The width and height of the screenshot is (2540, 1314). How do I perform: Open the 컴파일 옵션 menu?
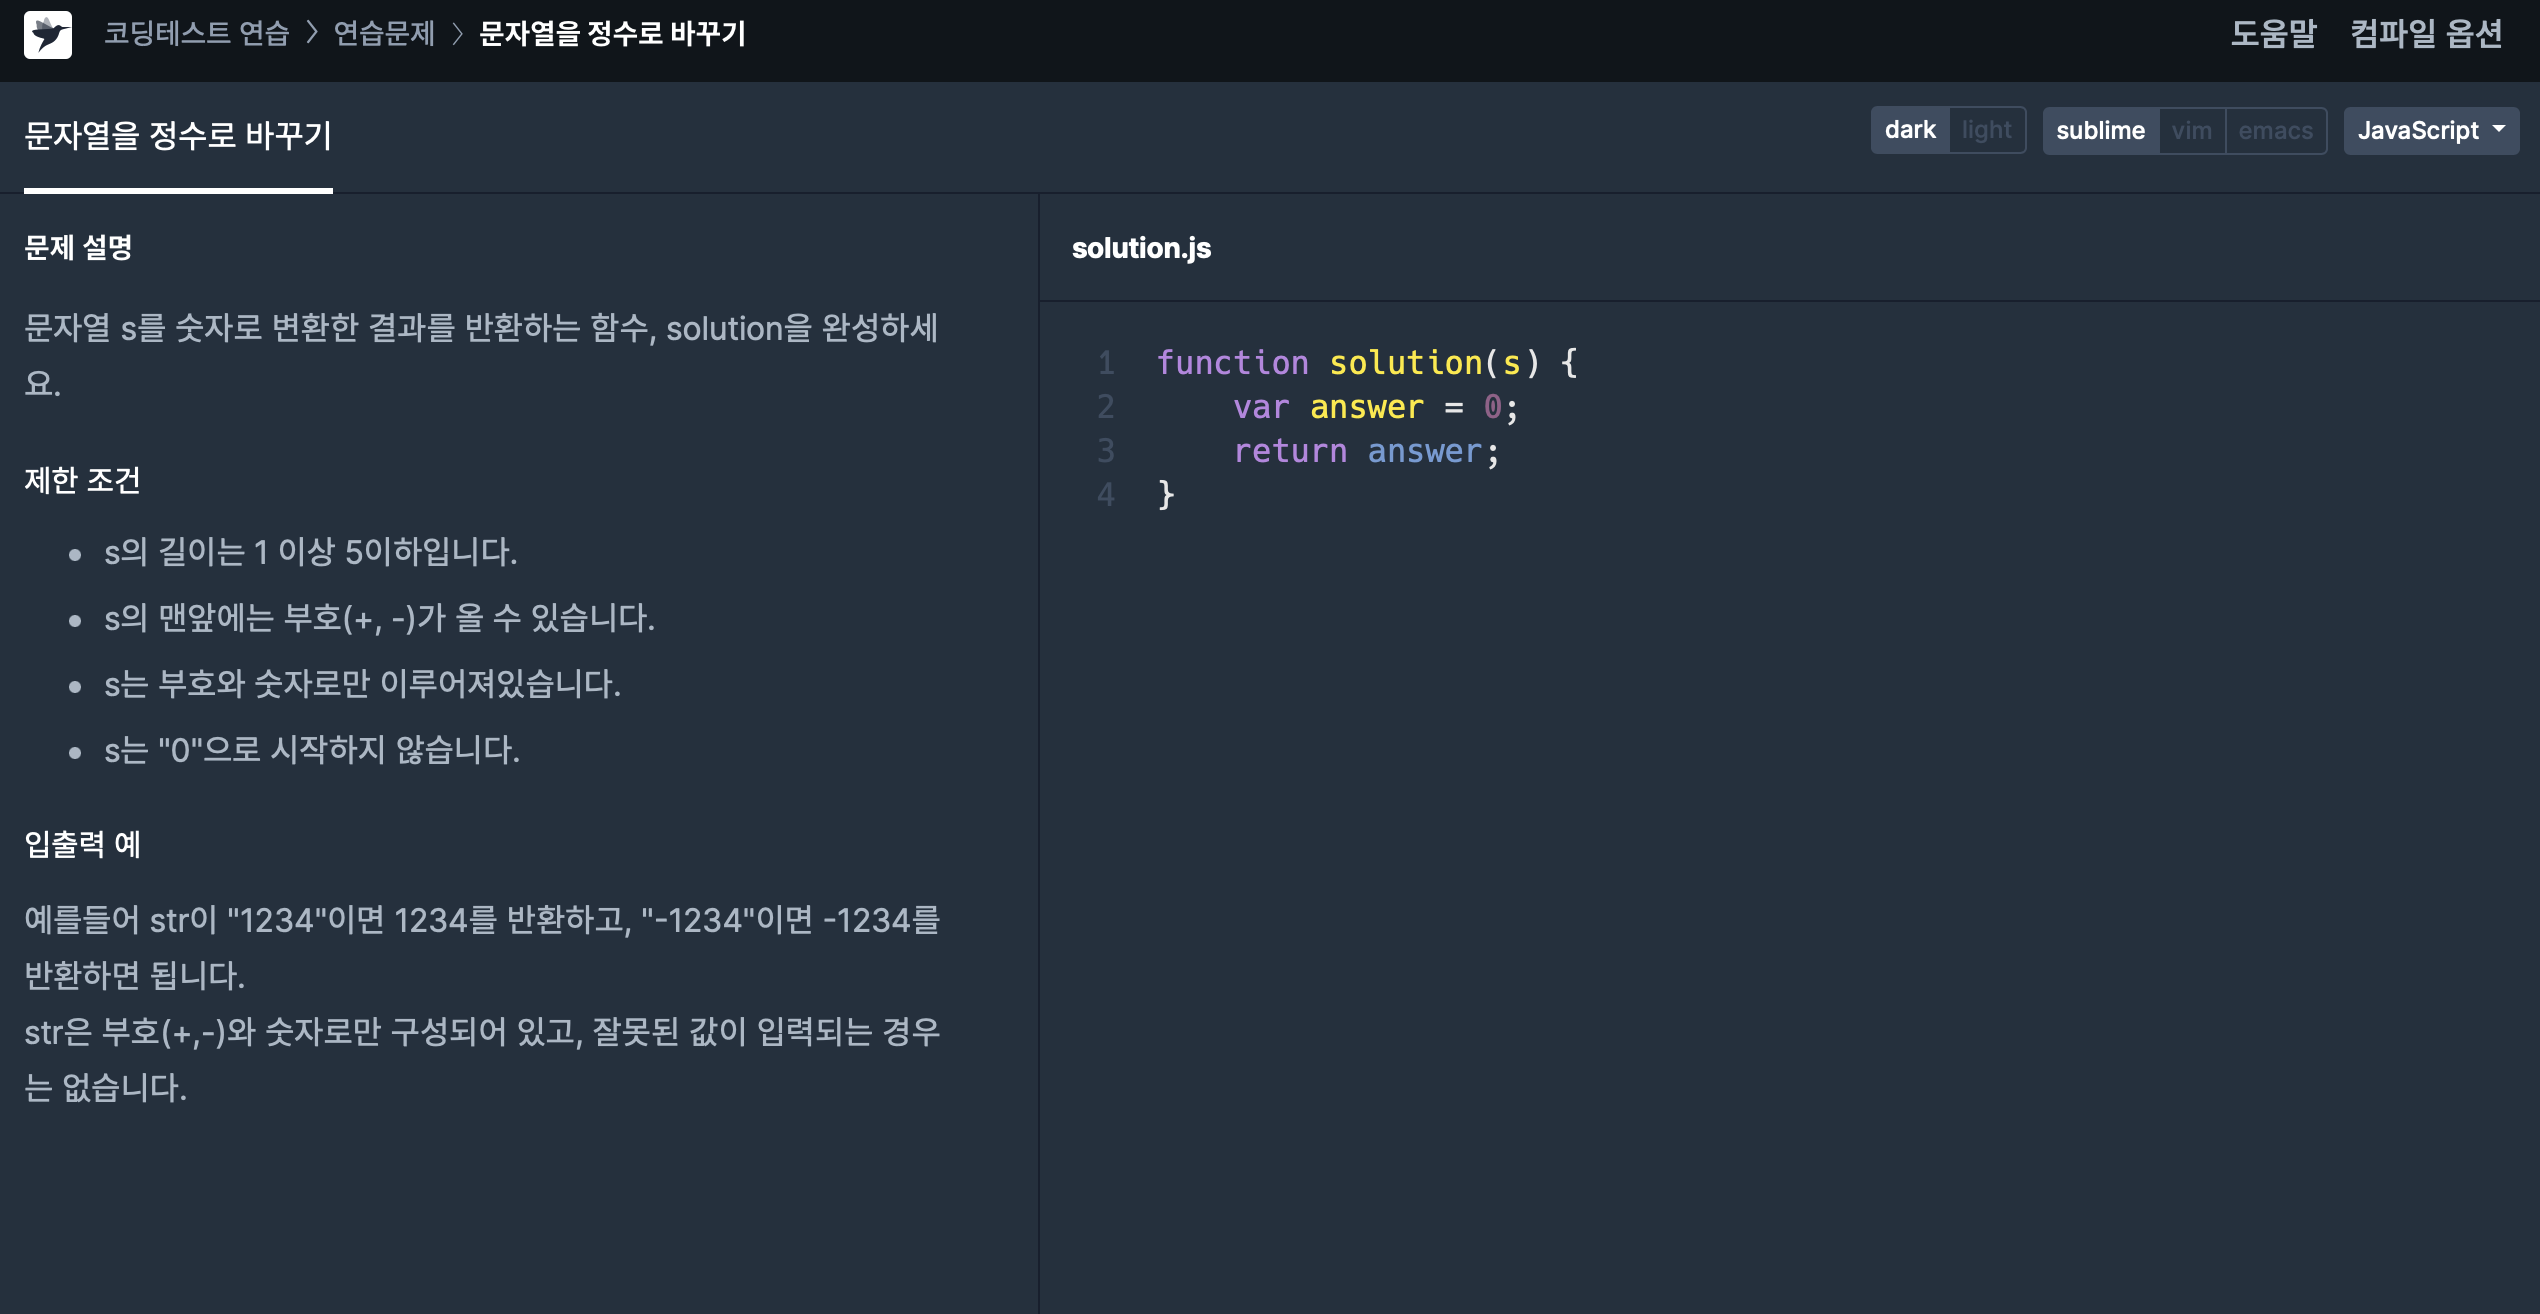(2425, 34)
